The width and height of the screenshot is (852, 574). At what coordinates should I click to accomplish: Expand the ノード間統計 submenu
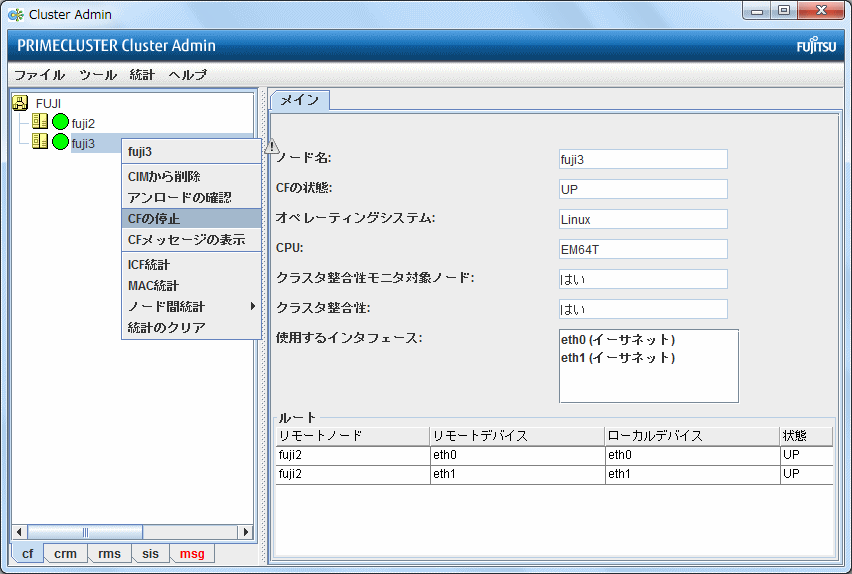(191, 307)
